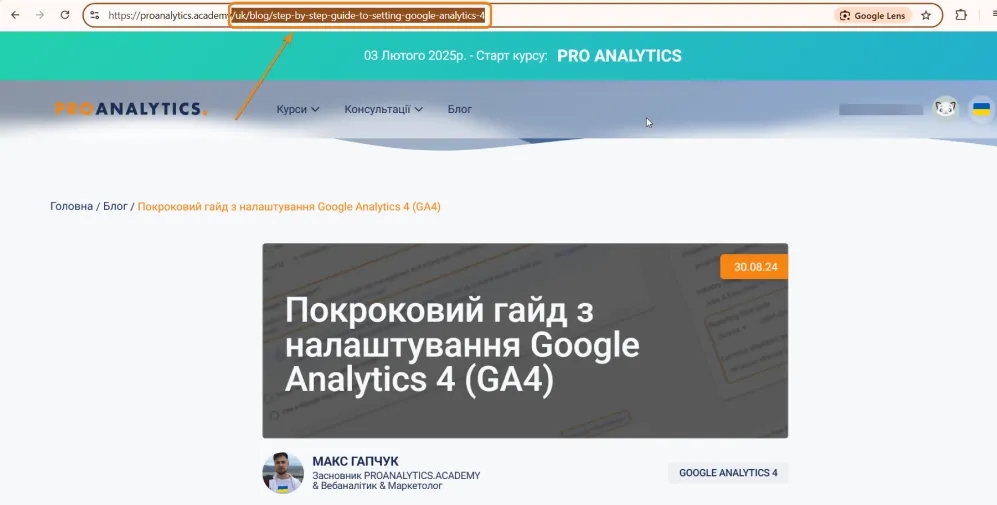Screen dimensions: 997x505
Task: Click author name МАКС ГАПЧУК
Action: point(355,461)
